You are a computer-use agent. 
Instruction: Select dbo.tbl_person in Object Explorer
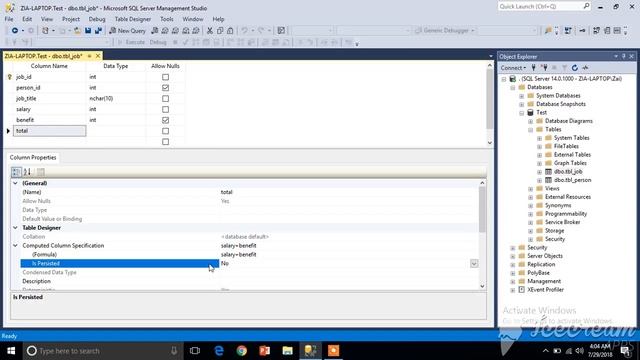tap(572, 180)
